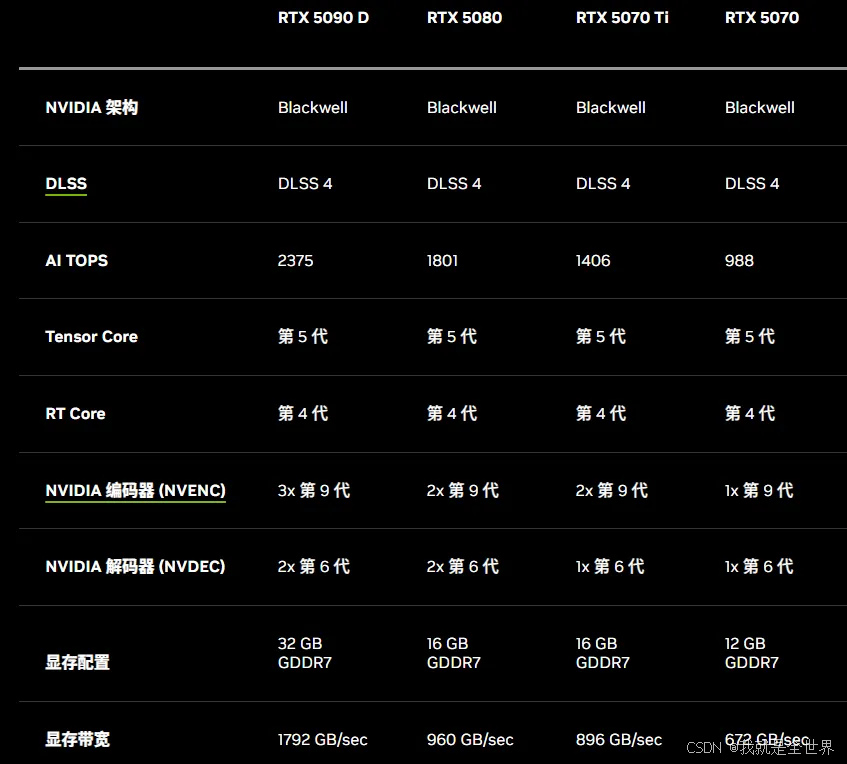Click the AI TOPS row label
847x764 pixels.
(x=77, y=260)
